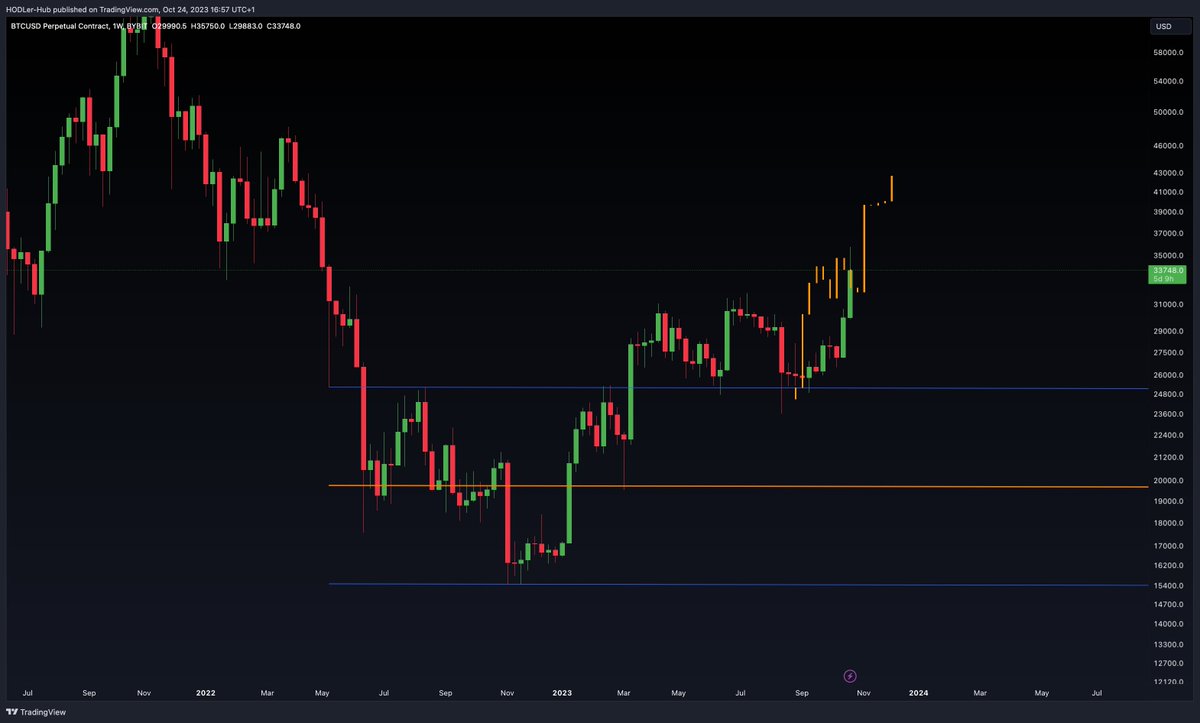This screenshot has height=723, width=1200.
Task: Click the 31000.0 price axis label
Action: click(1168, 304)
